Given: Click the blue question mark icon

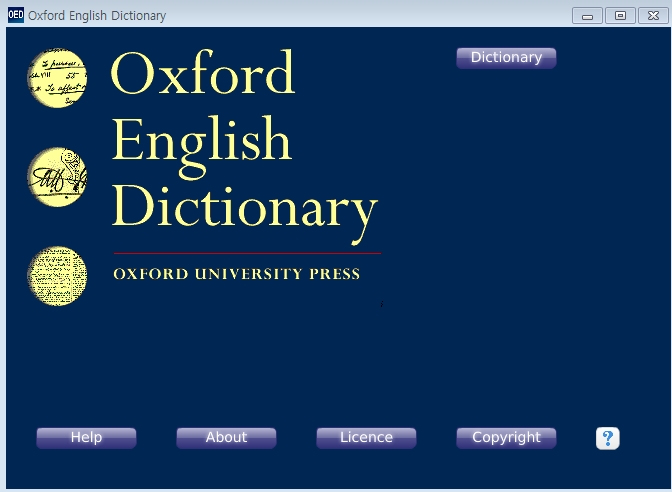Looking at the screenshot, I should [x=608, y=438].
